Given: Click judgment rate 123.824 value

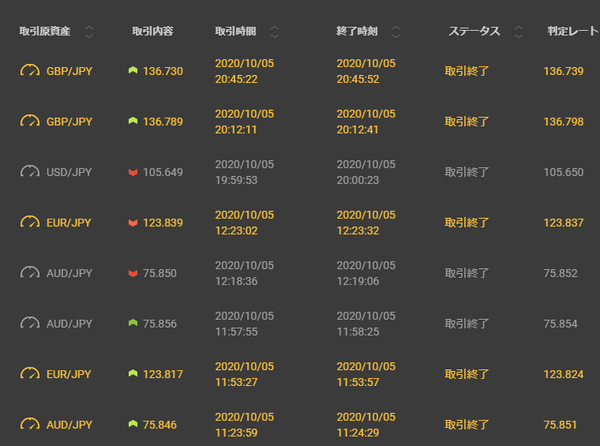Looking at the screenshot, I should coord(564,374).
